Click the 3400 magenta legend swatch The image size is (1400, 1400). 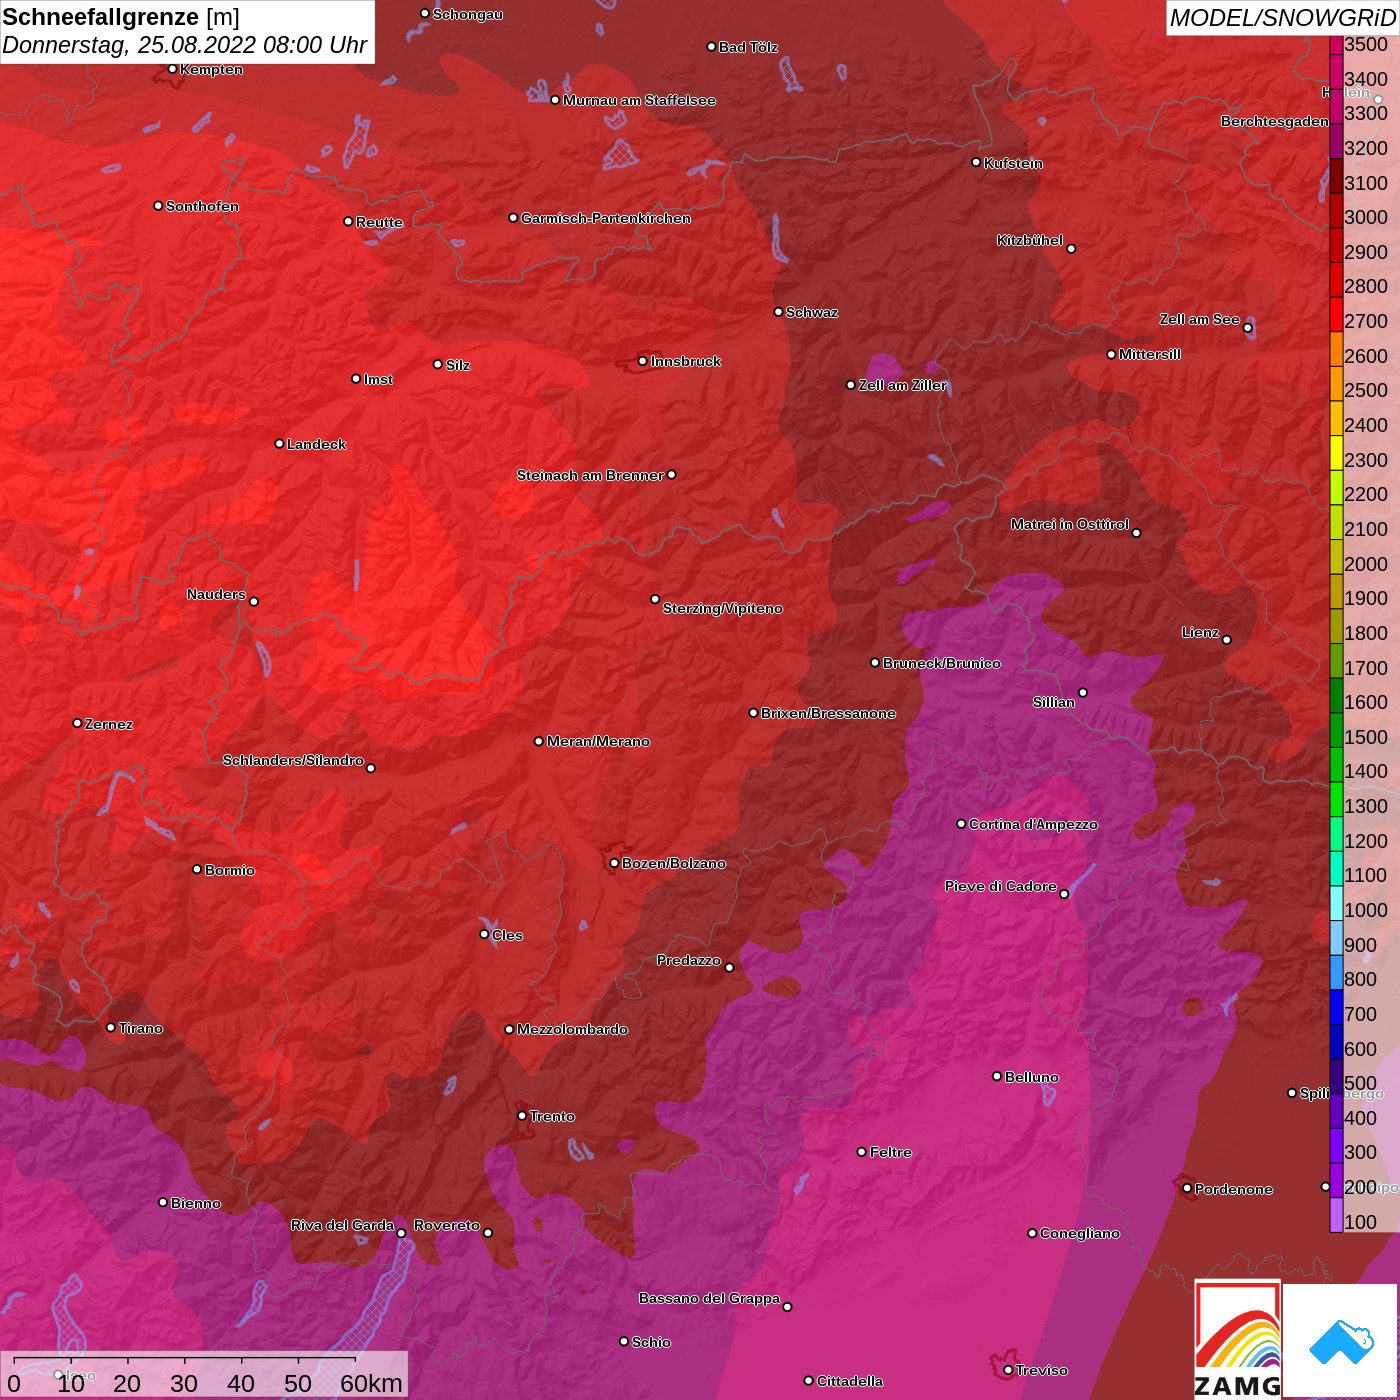(1336, 71)
